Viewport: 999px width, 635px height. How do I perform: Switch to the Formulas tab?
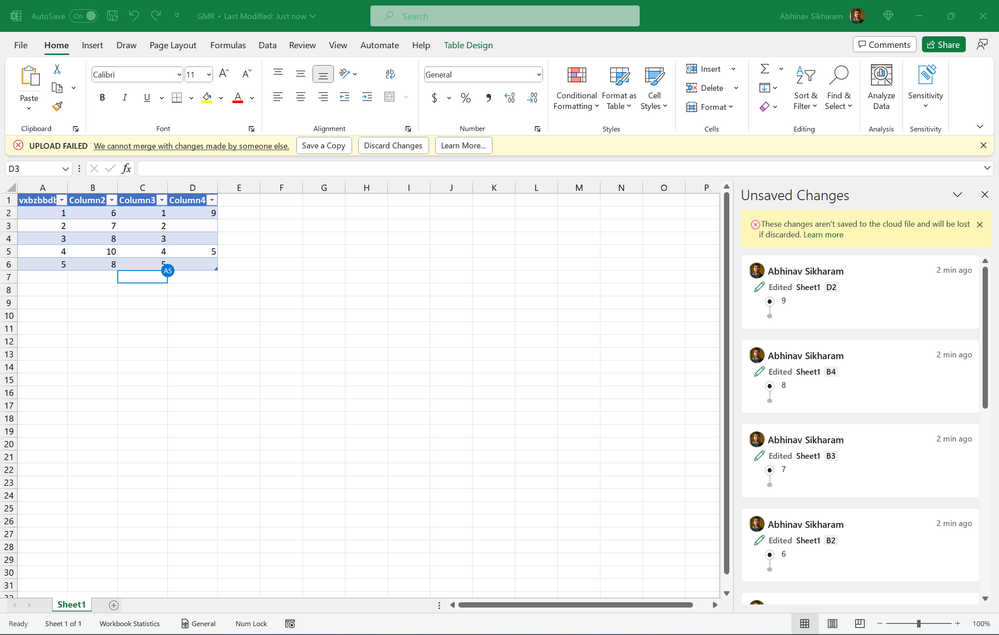(x=227, y=45)
